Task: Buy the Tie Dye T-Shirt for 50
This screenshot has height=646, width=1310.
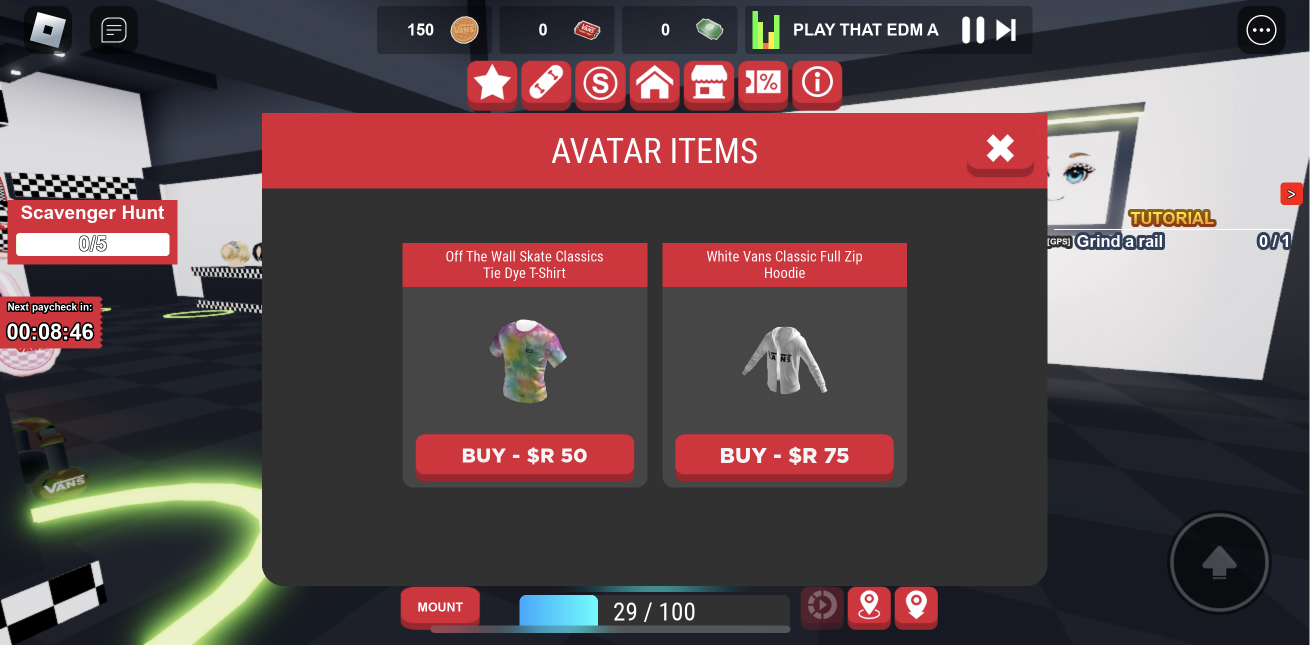Action: click(x=525, y=456)
